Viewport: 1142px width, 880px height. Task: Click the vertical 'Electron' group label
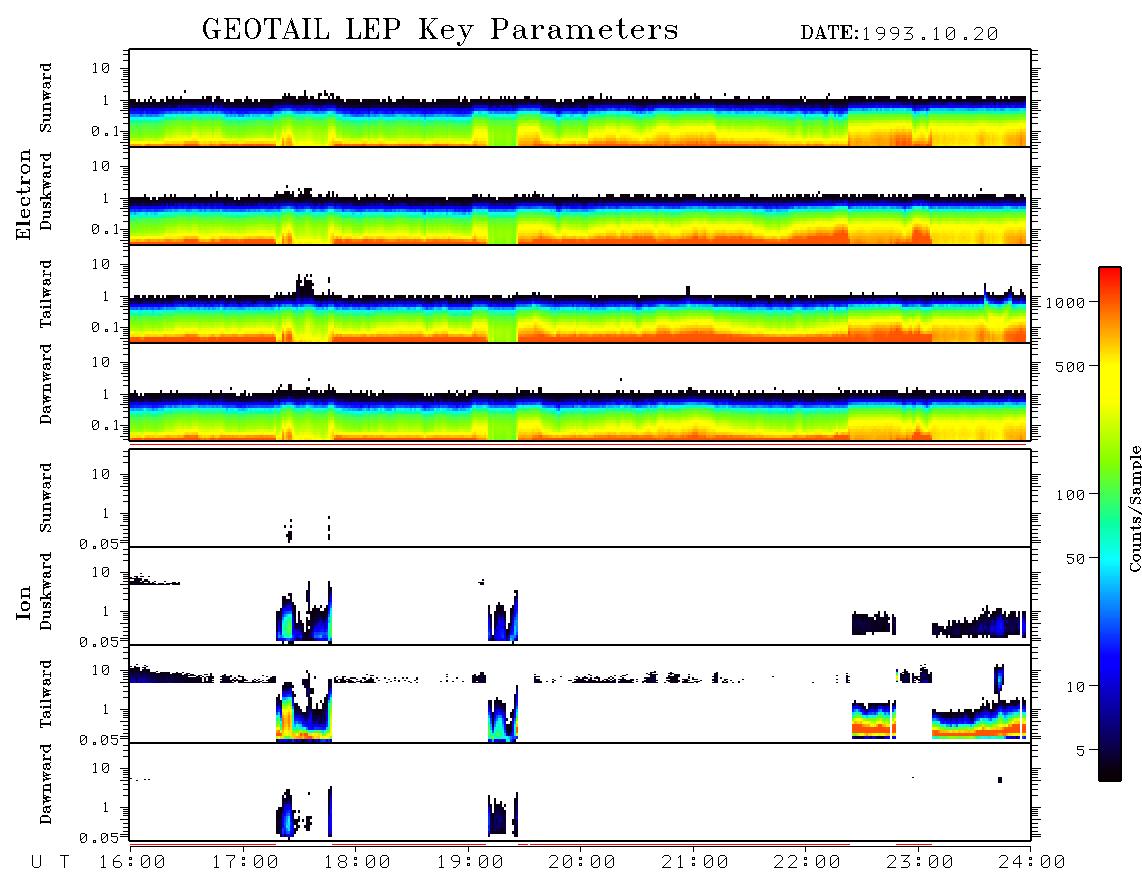[24, 195]
